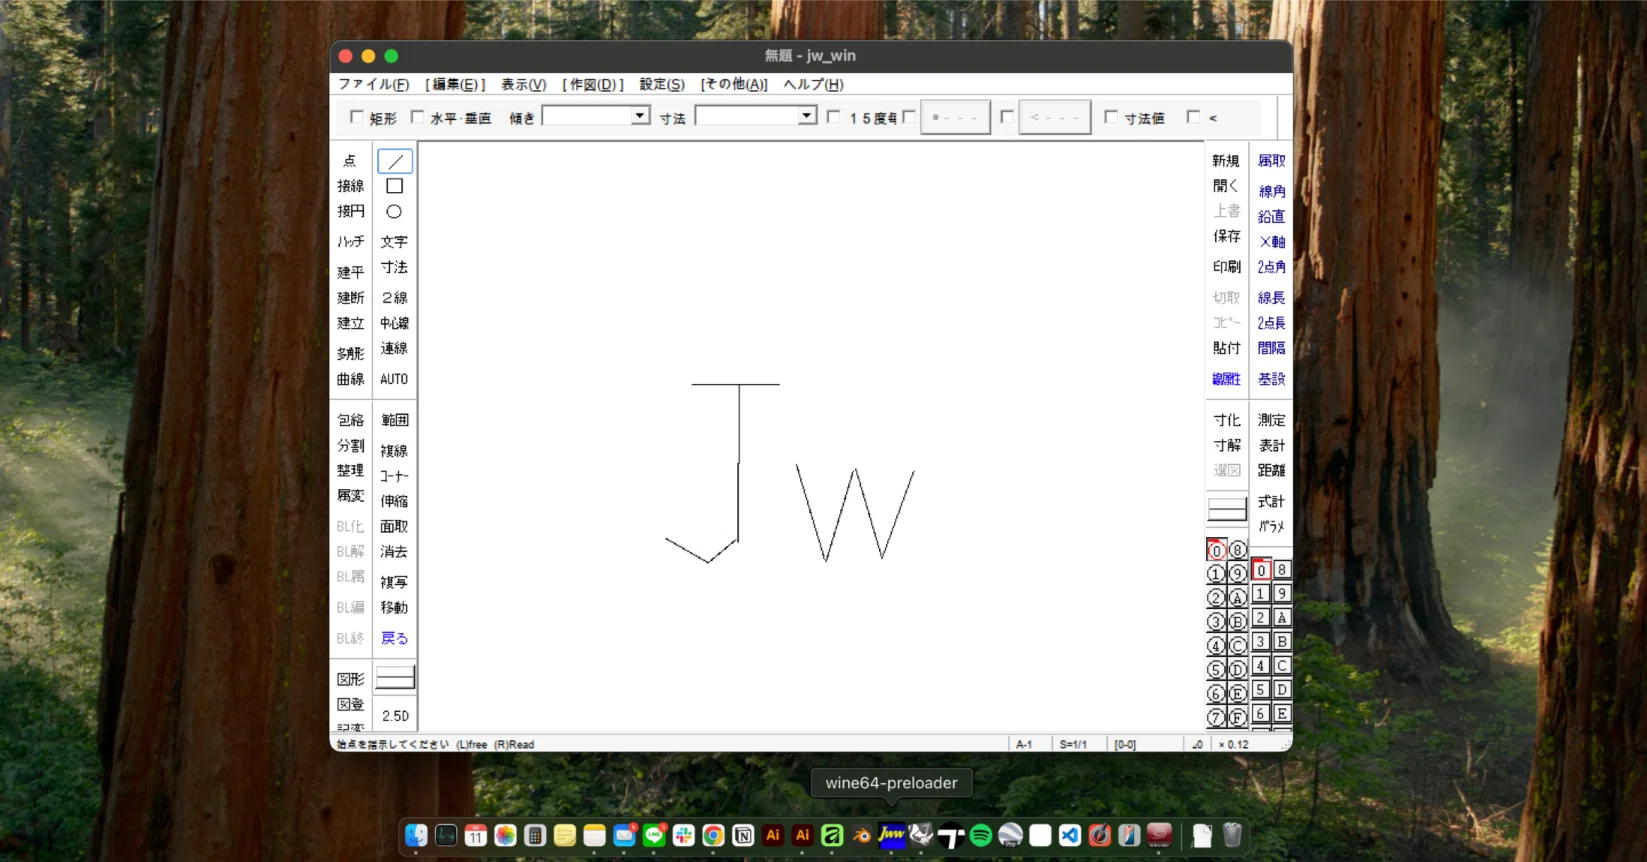Click the ×0.12 zoom indicator

[1234, 744]
